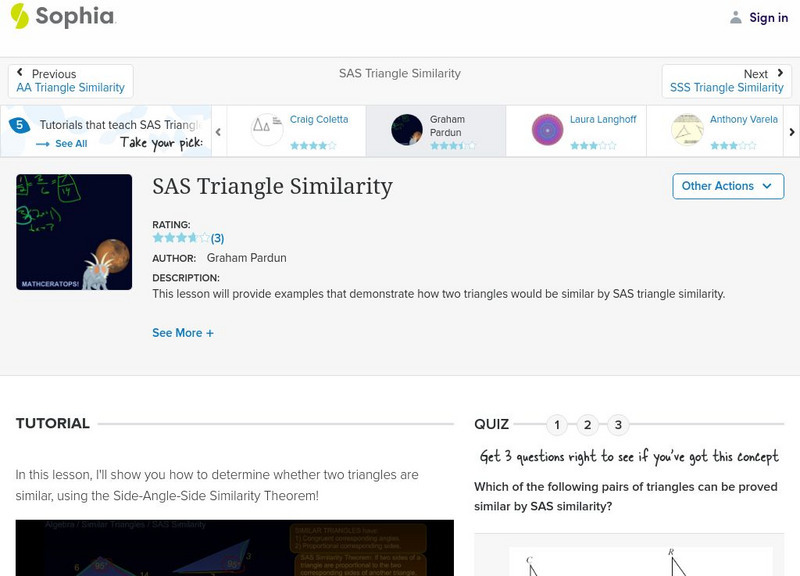
Task: Click the Mathceratops tutorial thumbnail
Action: click(x=74, y=232)
